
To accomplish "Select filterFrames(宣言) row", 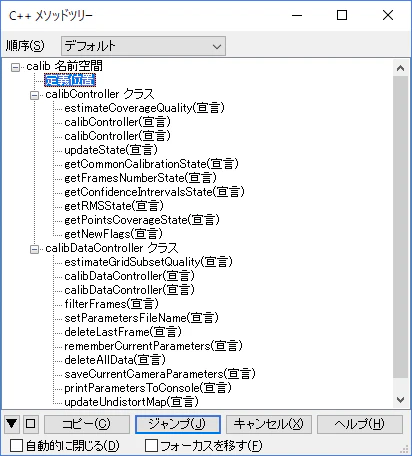I will [111, 304].
